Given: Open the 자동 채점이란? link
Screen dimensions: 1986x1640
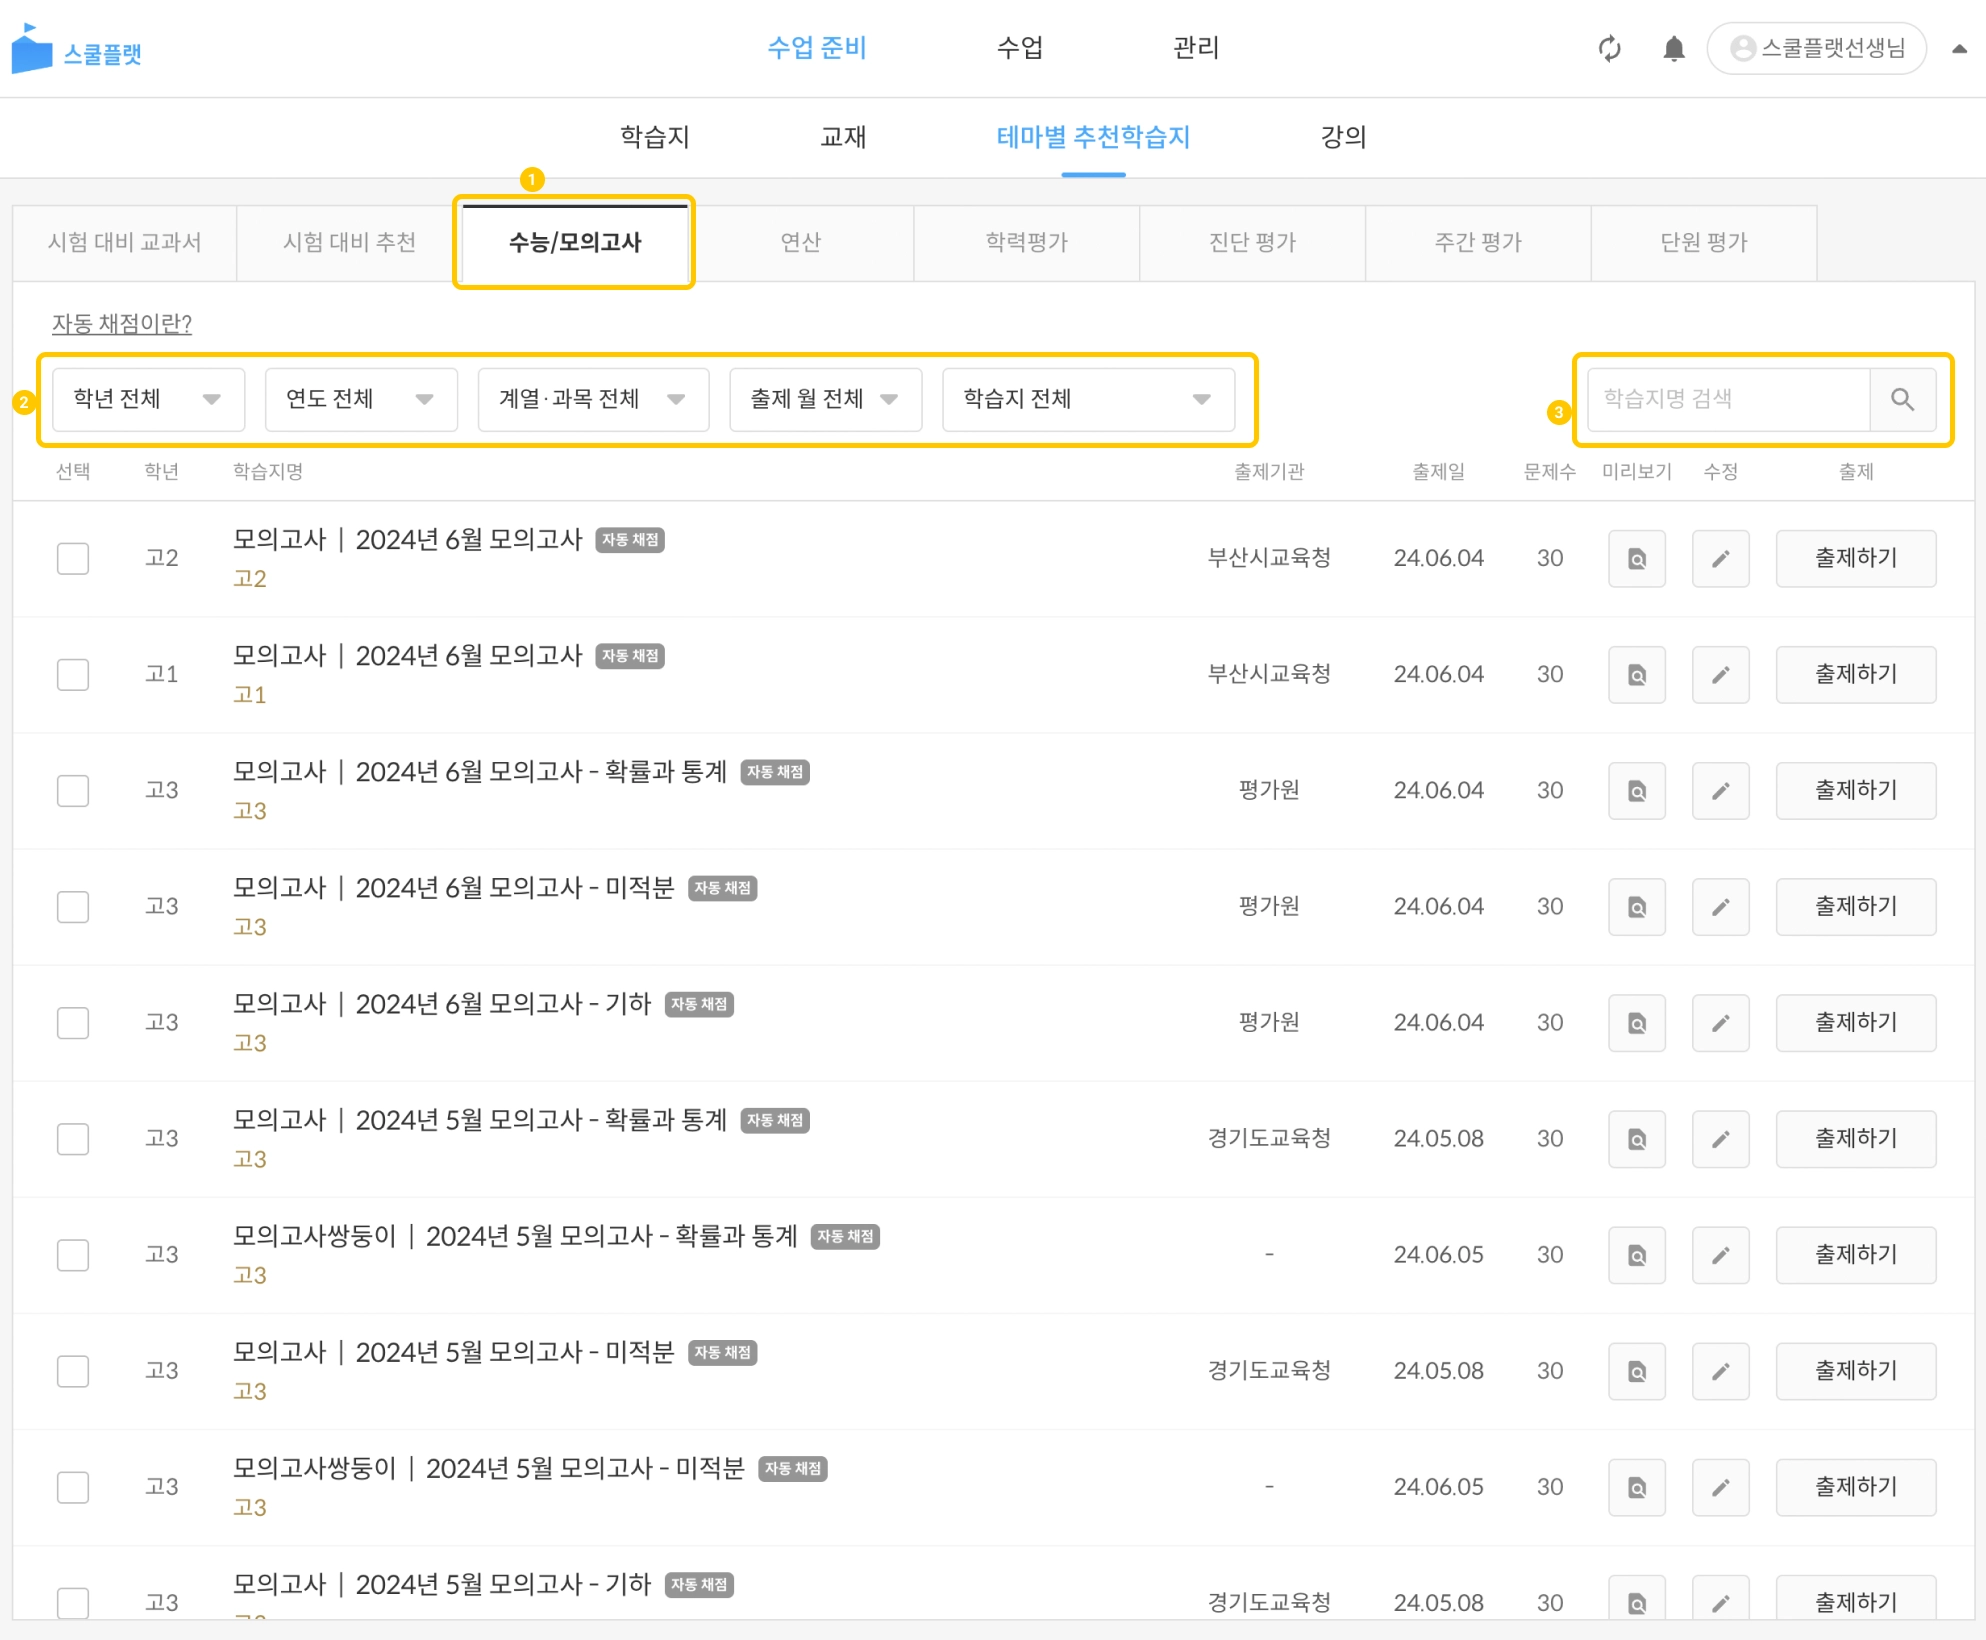Looking at the screenshot, I should [x=122, y=323].
